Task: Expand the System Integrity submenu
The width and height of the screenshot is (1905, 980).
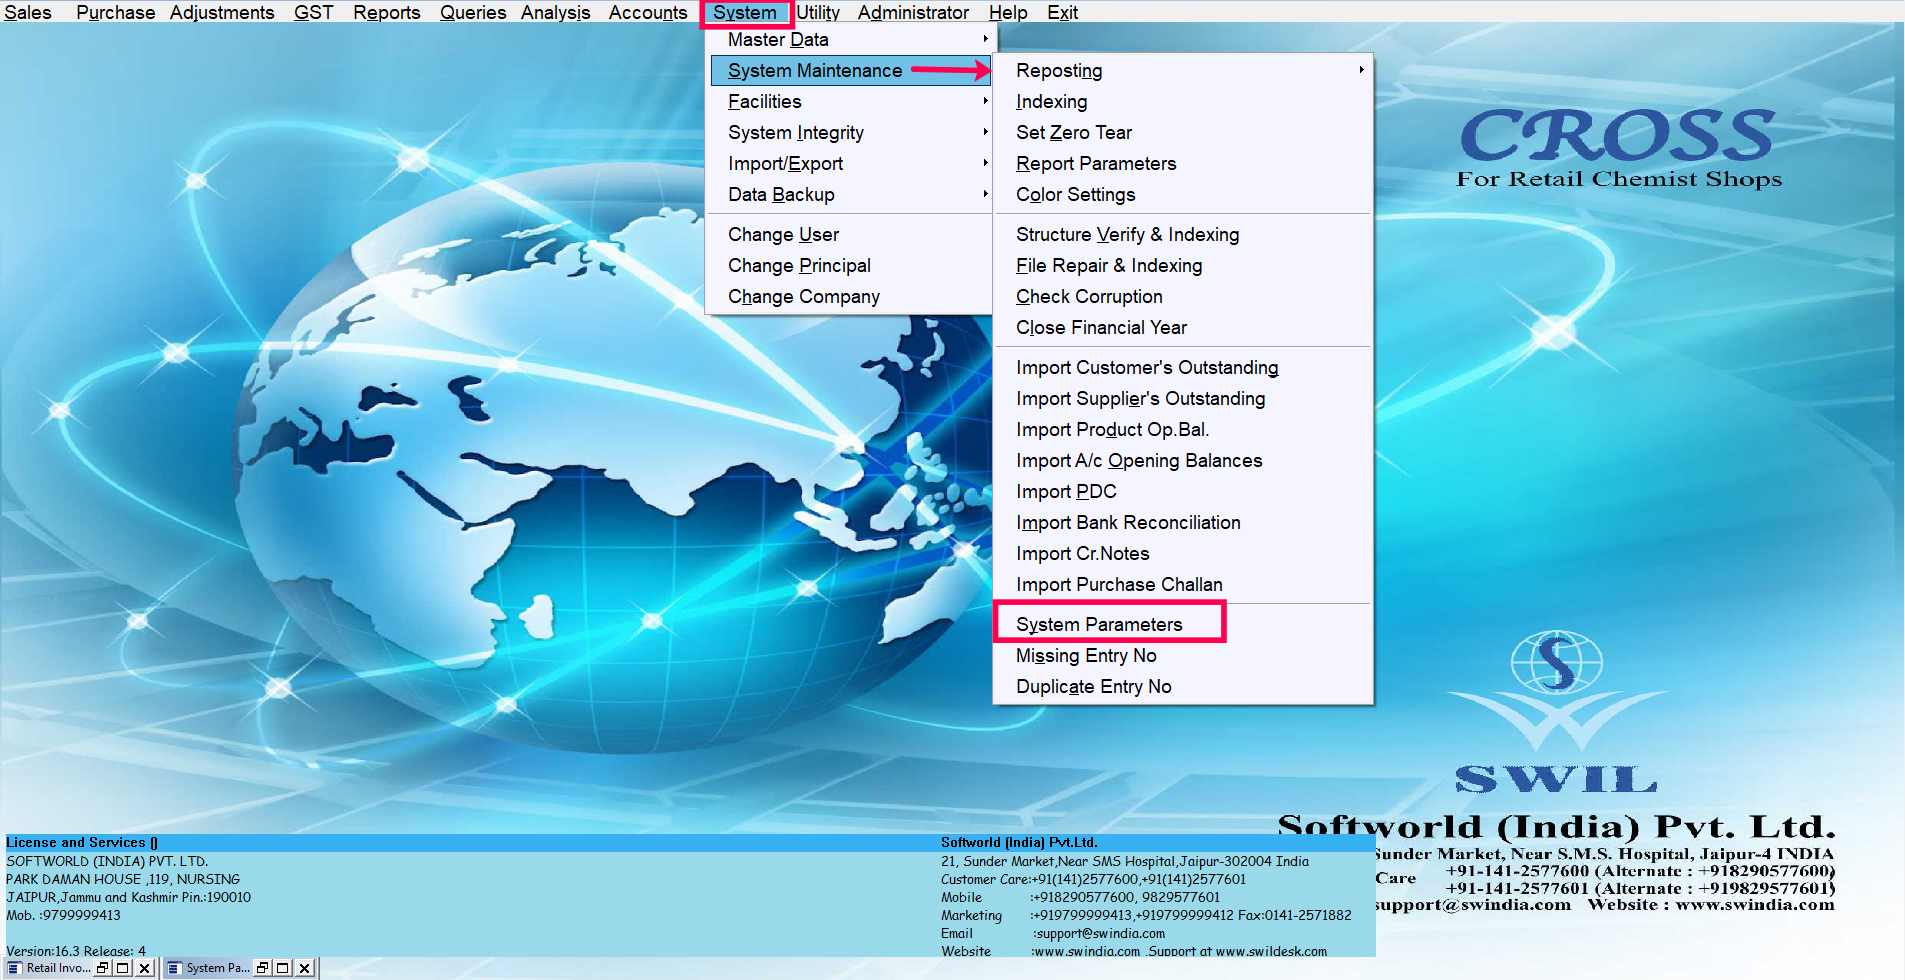Action: (x=850, y=132)
